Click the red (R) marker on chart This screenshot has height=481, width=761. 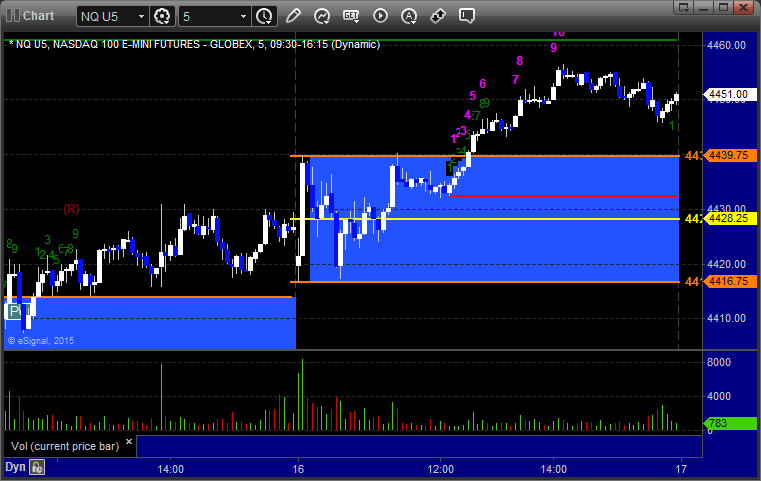[71, 209]
